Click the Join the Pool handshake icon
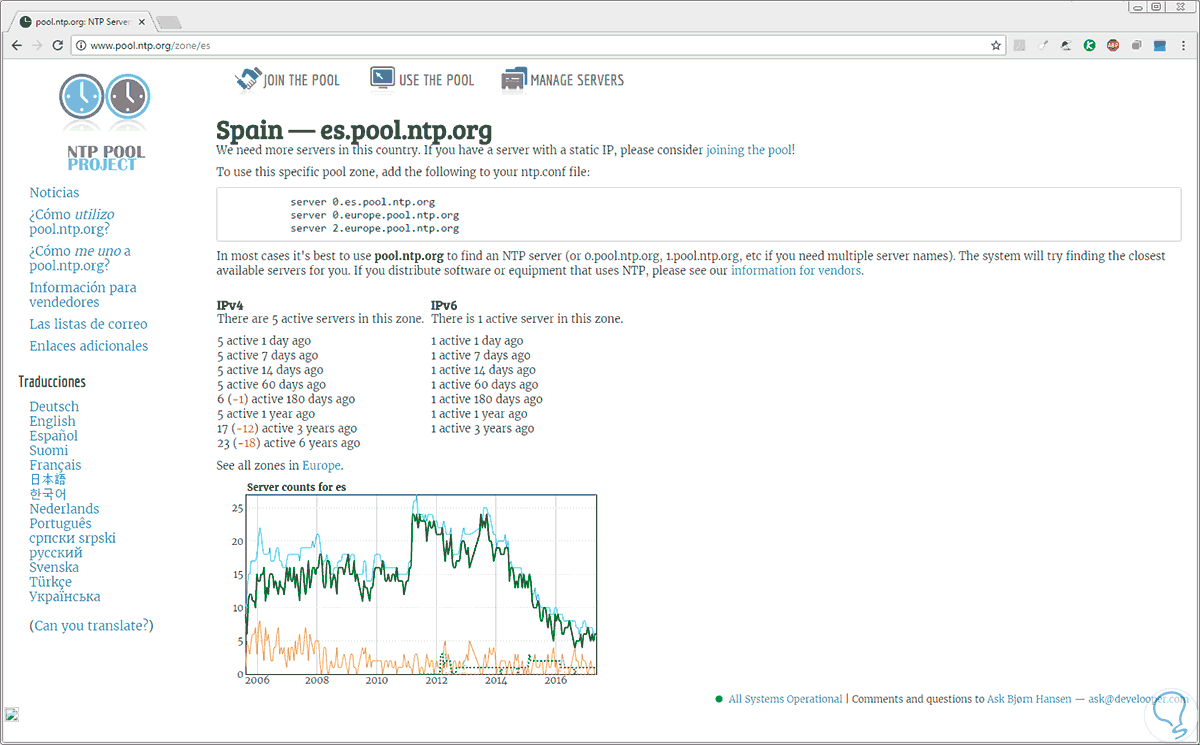The width and height of the screenshot is (1200, 745). (246, 79)
